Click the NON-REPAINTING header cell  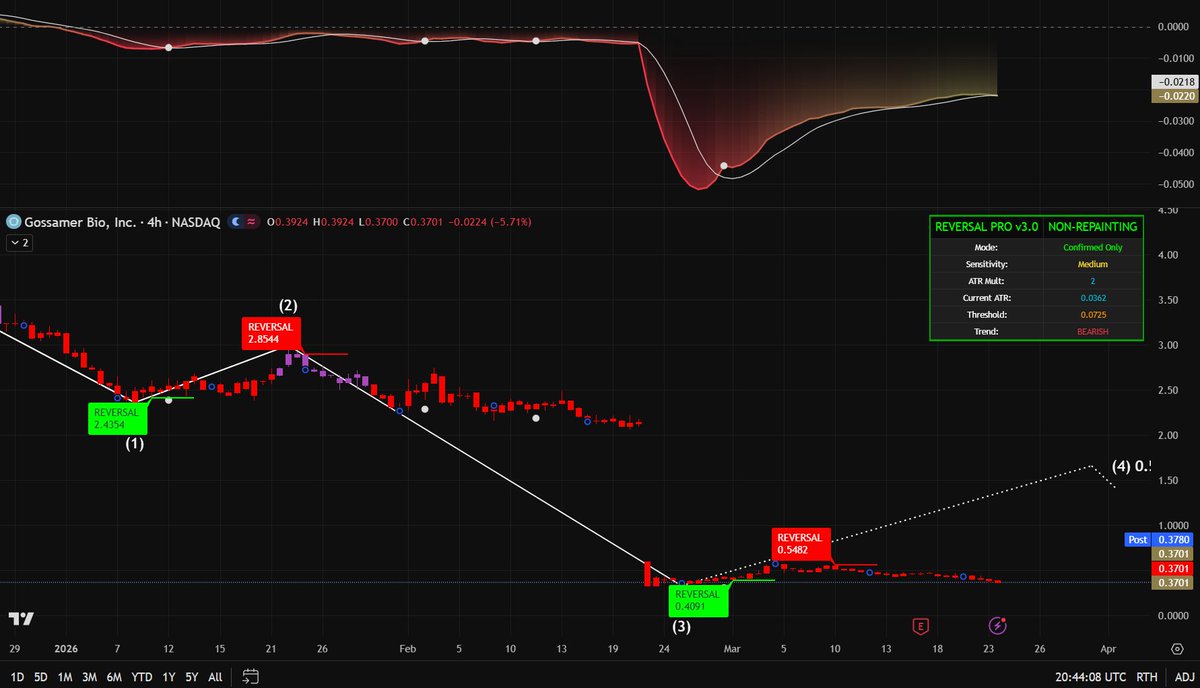1091,227
